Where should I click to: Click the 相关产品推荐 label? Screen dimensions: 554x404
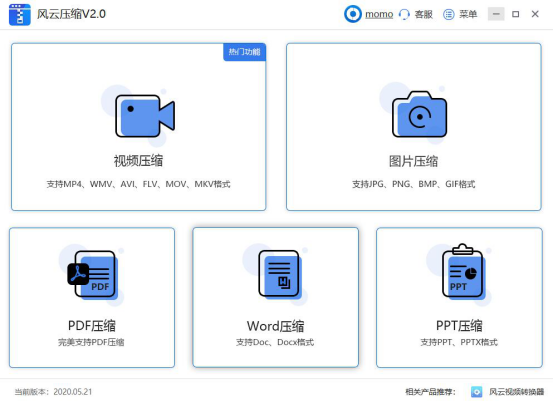point(430,392)
